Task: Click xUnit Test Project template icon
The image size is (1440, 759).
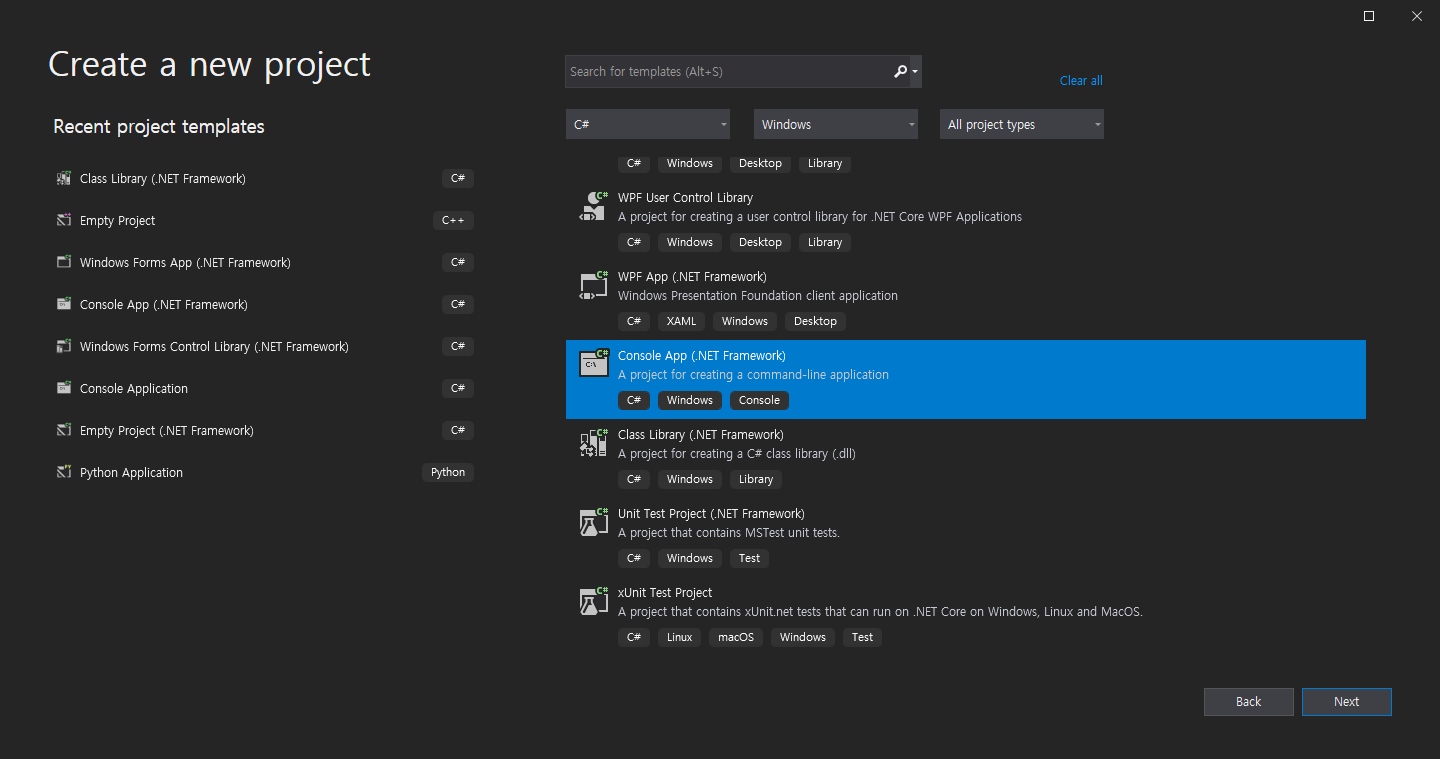Action: tap(594, 601)
